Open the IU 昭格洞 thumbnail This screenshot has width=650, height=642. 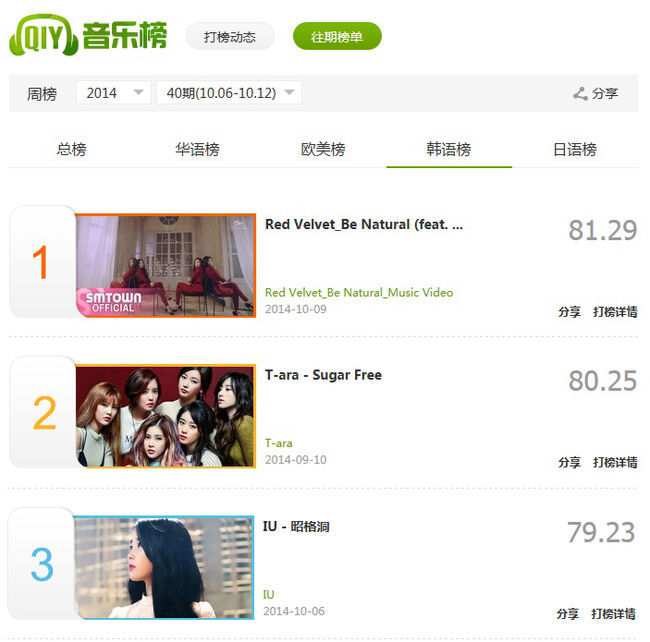pos(164,567)
